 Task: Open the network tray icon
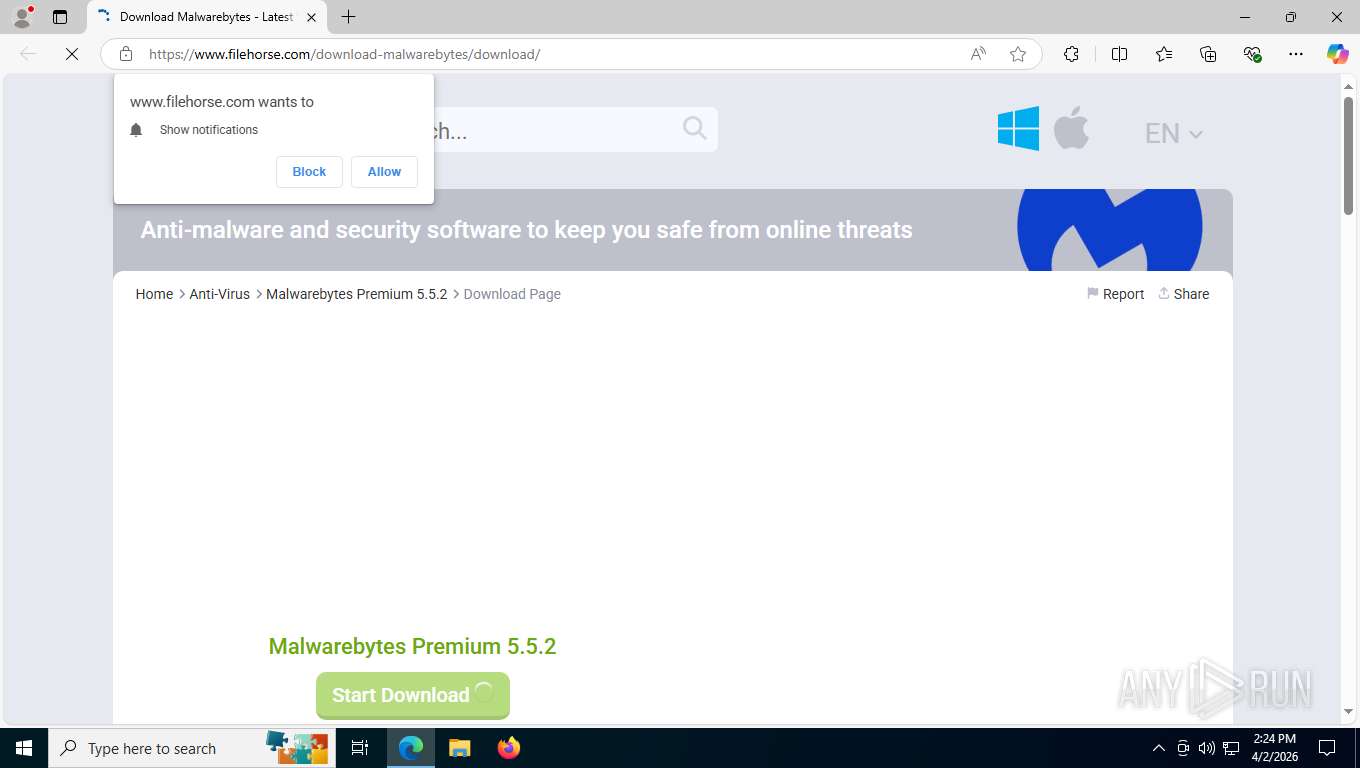1231,748
